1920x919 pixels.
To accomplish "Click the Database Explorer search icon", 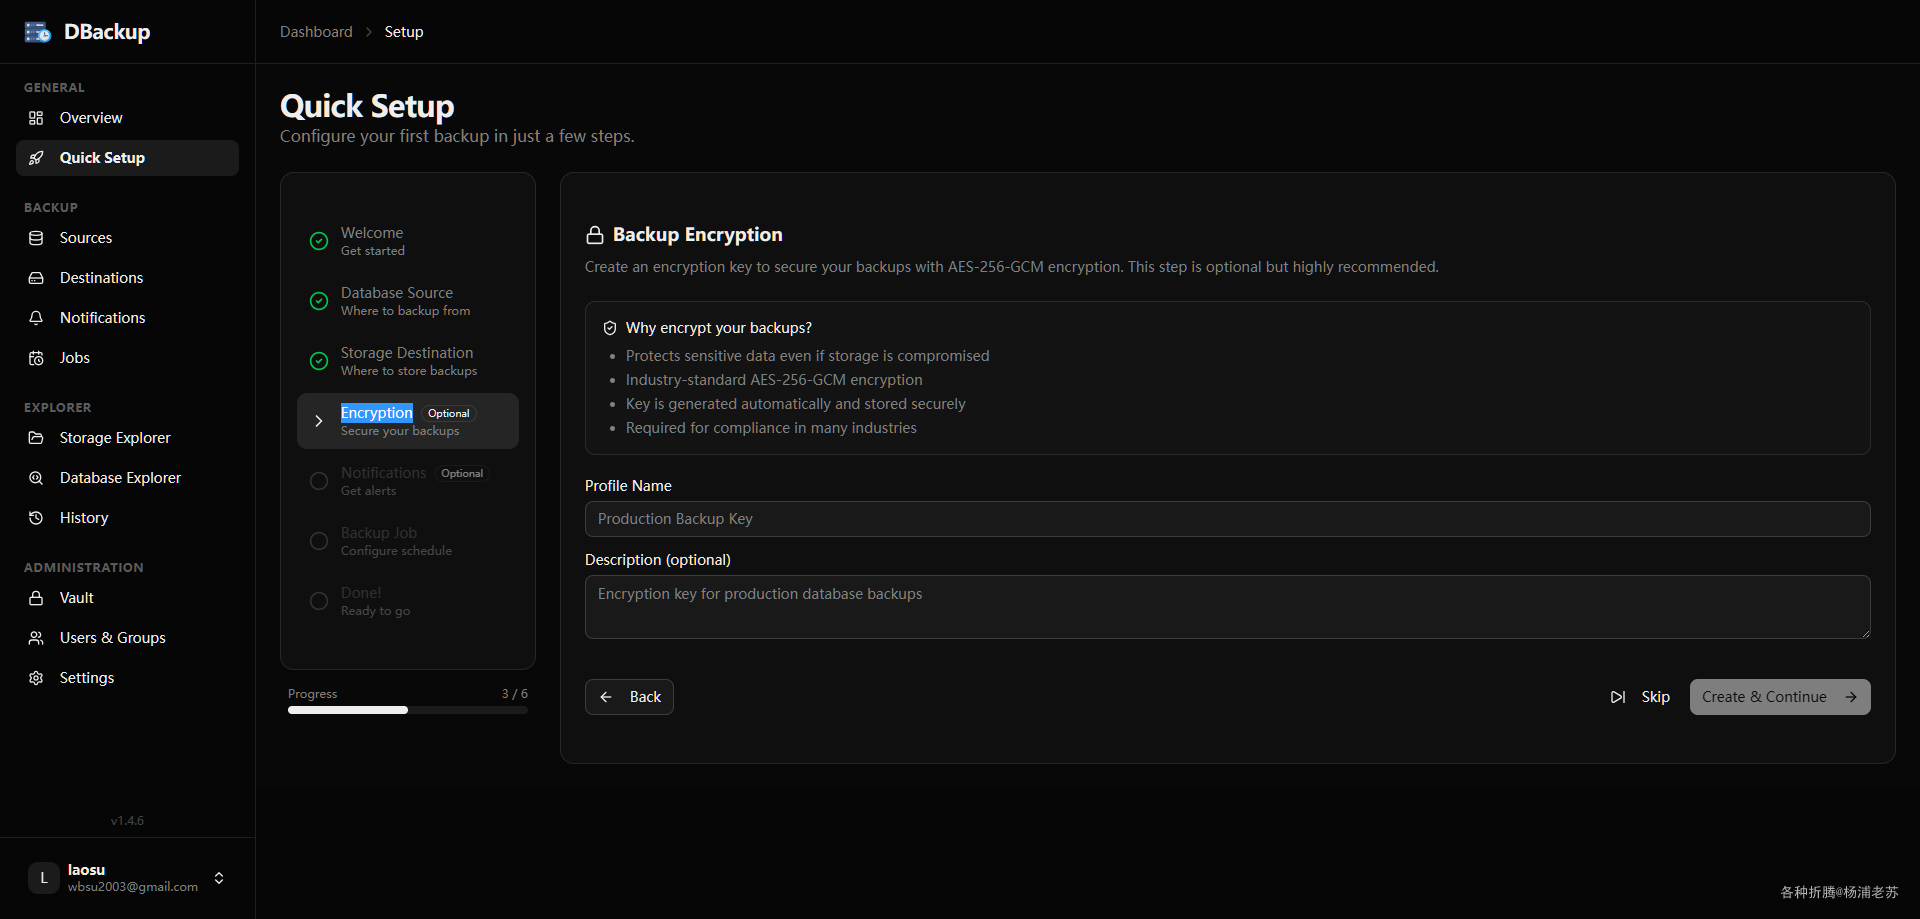I will click(x=36, y=478).
